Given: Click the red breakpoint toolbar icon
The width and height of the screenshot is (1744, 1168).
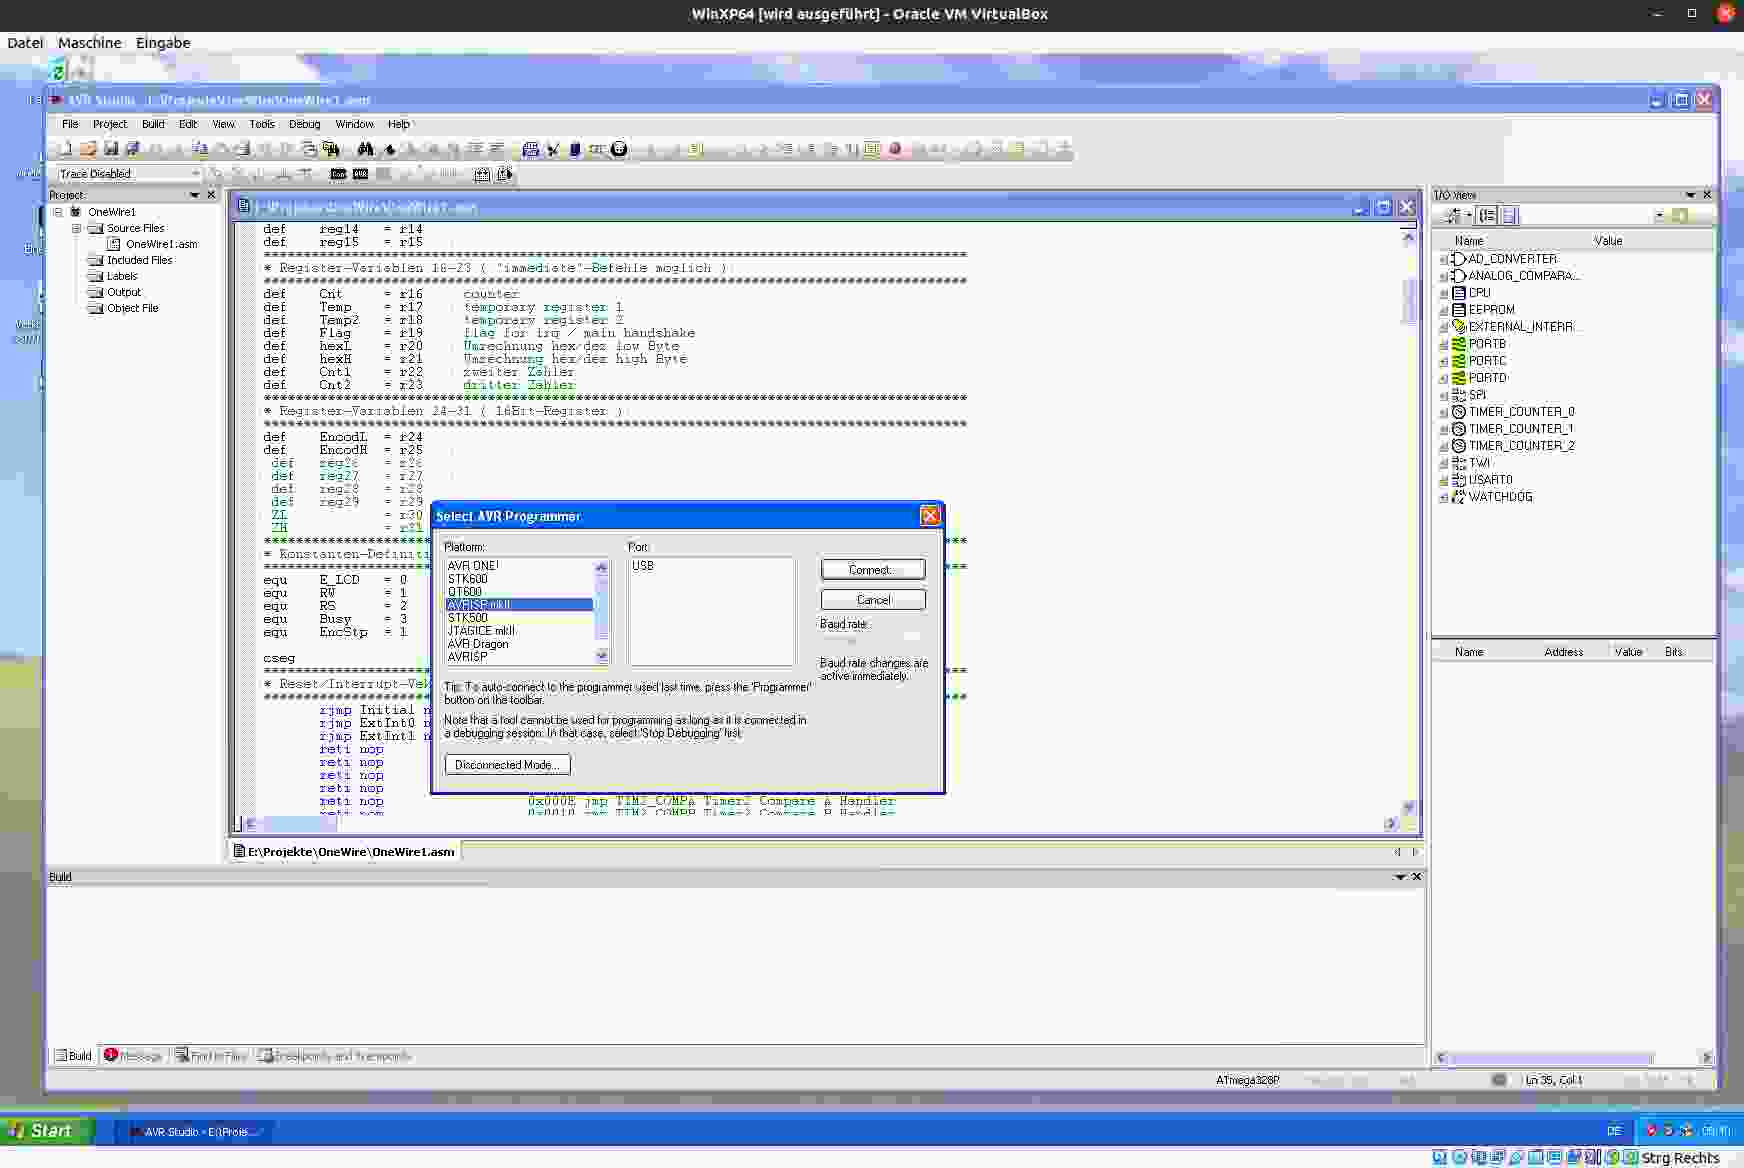Looking at the screenshot, I should click(x=895, y=149).
